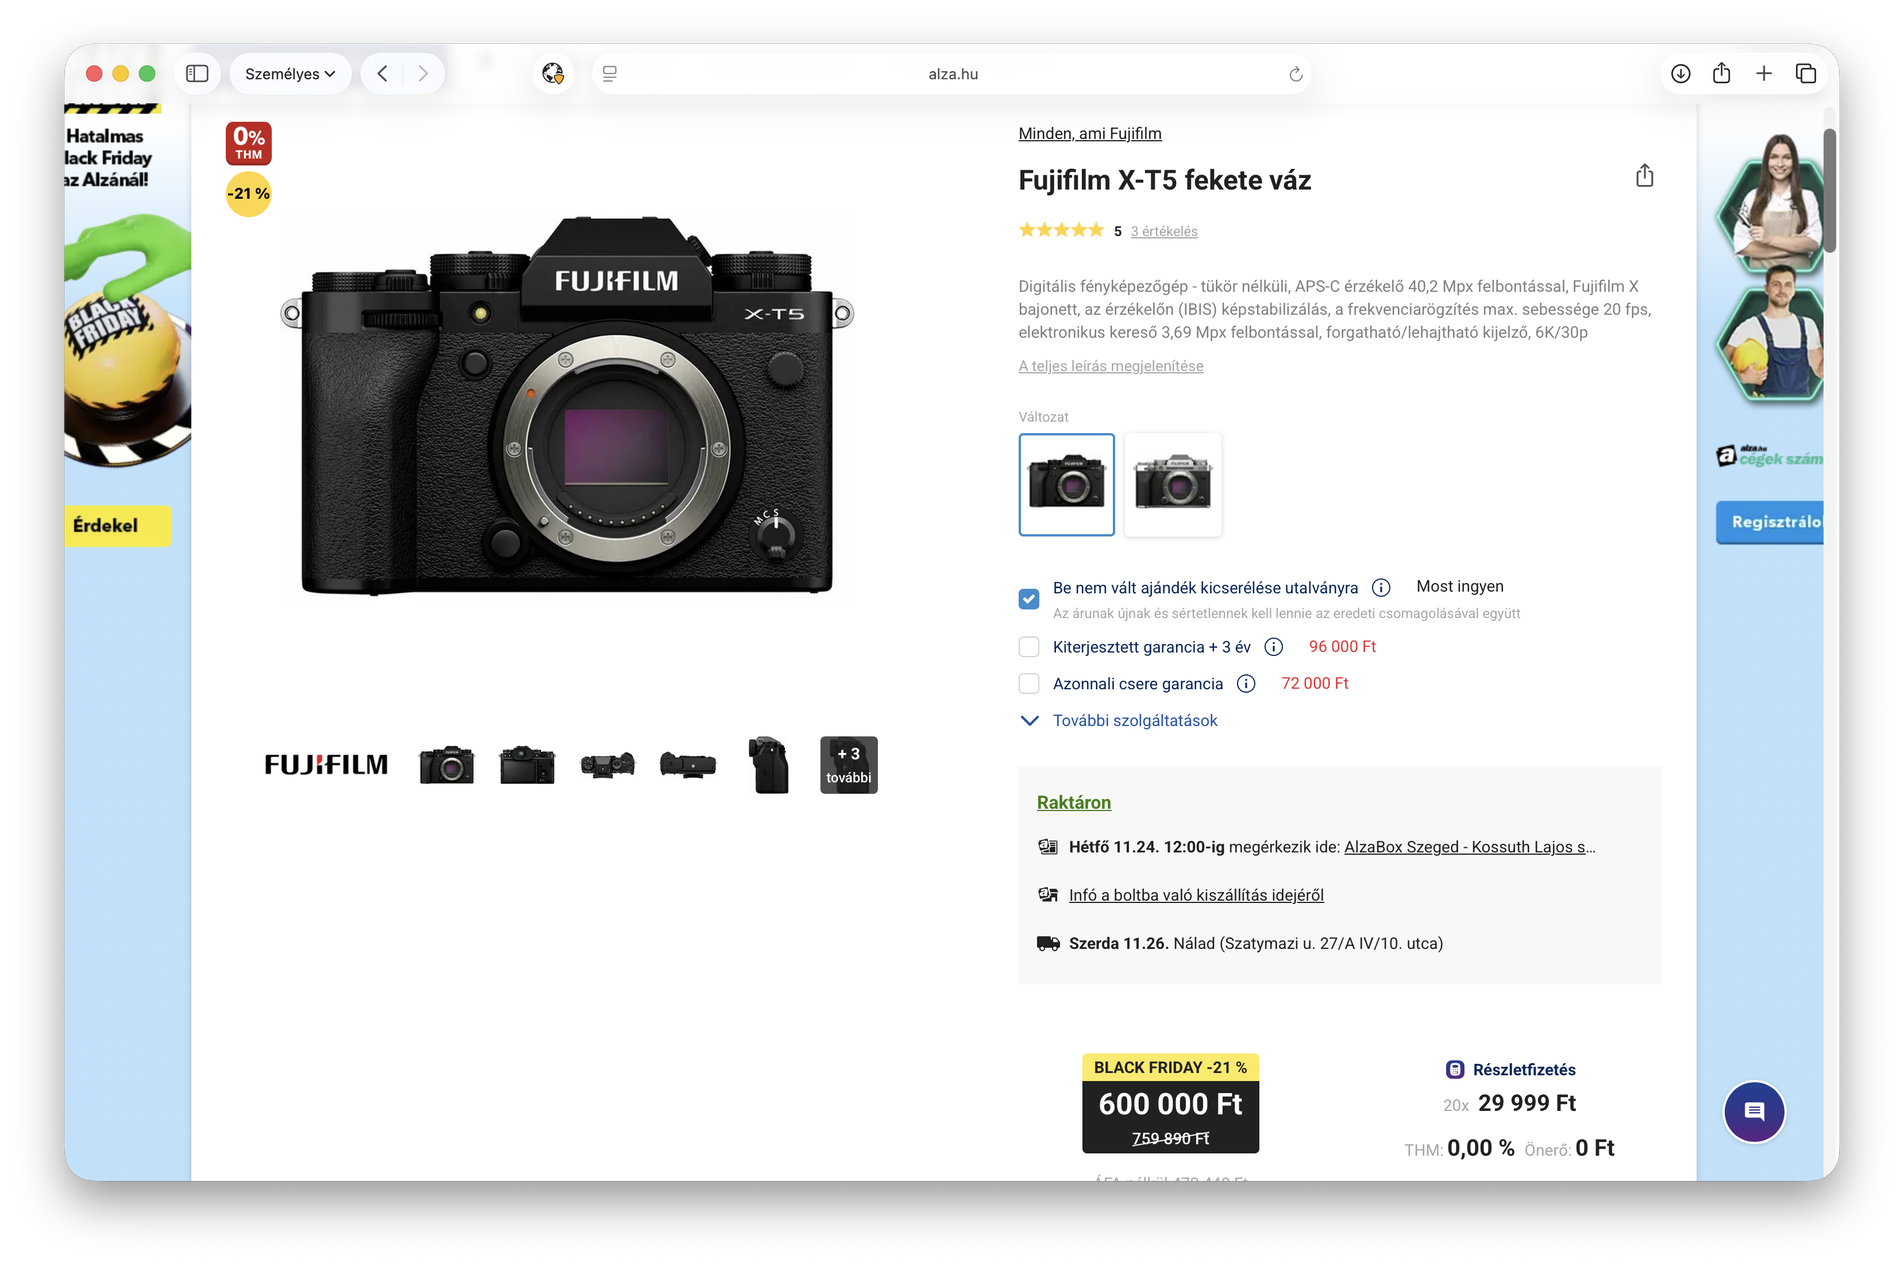Screen dimensions: 1904x1266
Task: Click the "Fujifilm X-T5 fekete váz" title
Action: click(1165, 180)
